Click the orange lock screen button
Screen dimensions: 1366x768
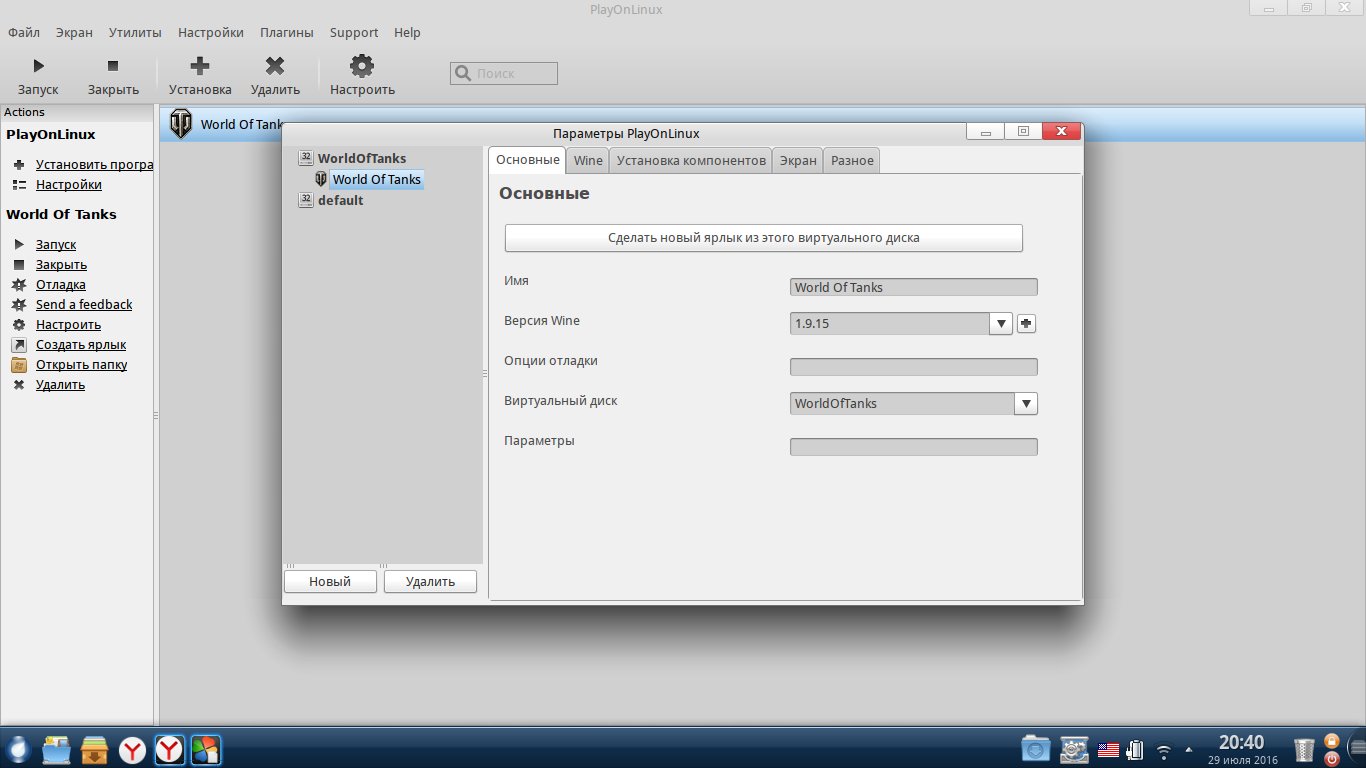point(1331,741)
